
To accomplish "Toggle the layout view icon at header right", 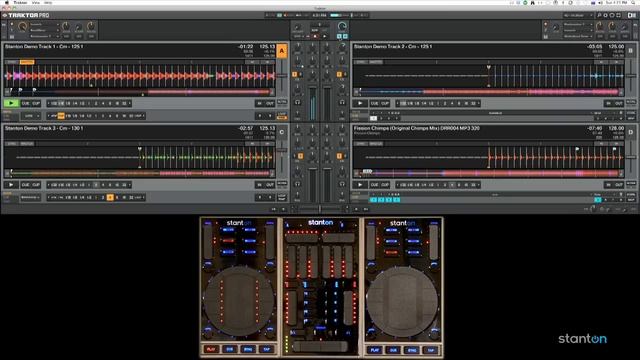I will (x=631, y=15).
